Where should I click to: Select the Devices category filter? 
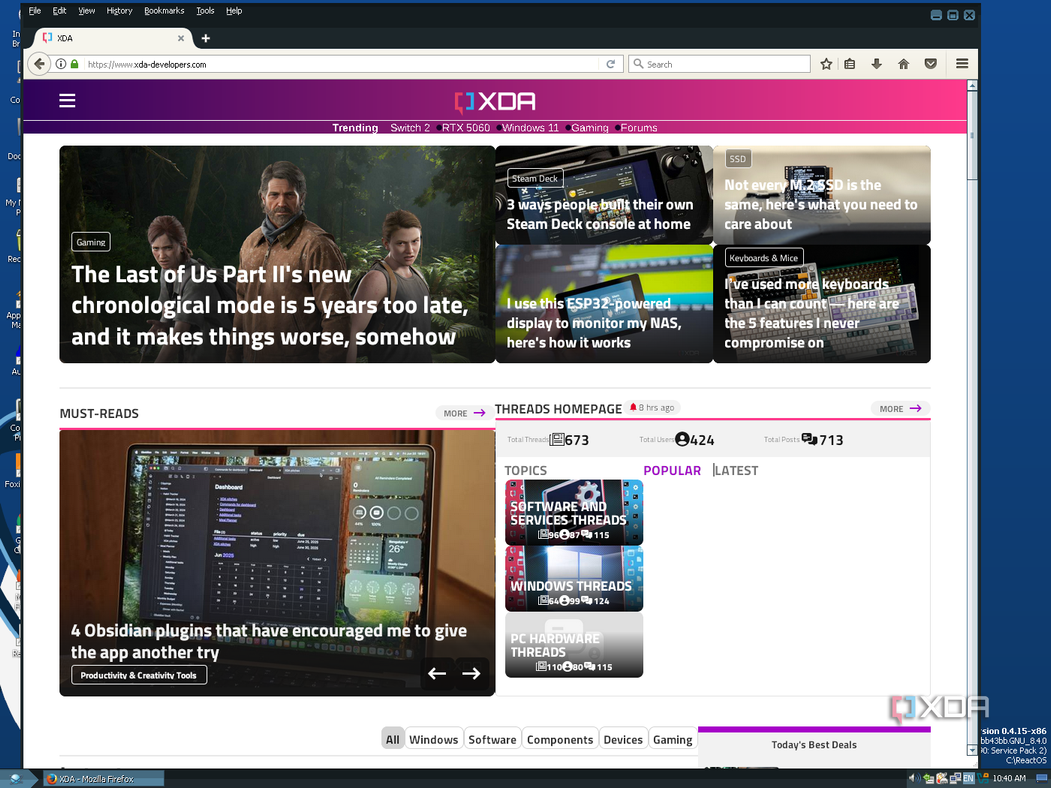pos(623,739)
